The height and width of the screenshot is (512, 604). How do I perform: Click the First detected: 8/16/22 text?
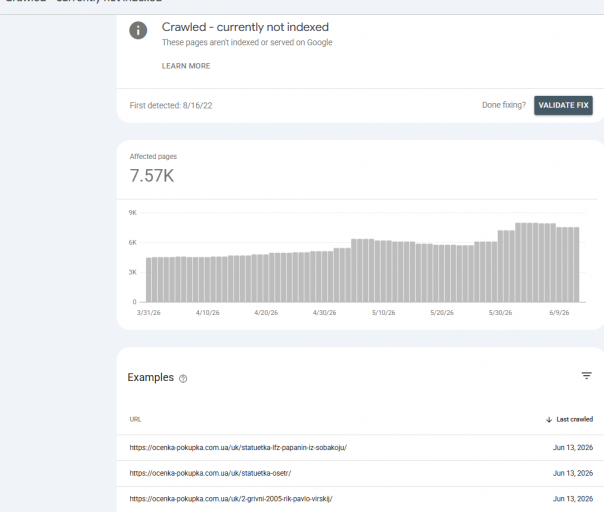click(171, 106)
